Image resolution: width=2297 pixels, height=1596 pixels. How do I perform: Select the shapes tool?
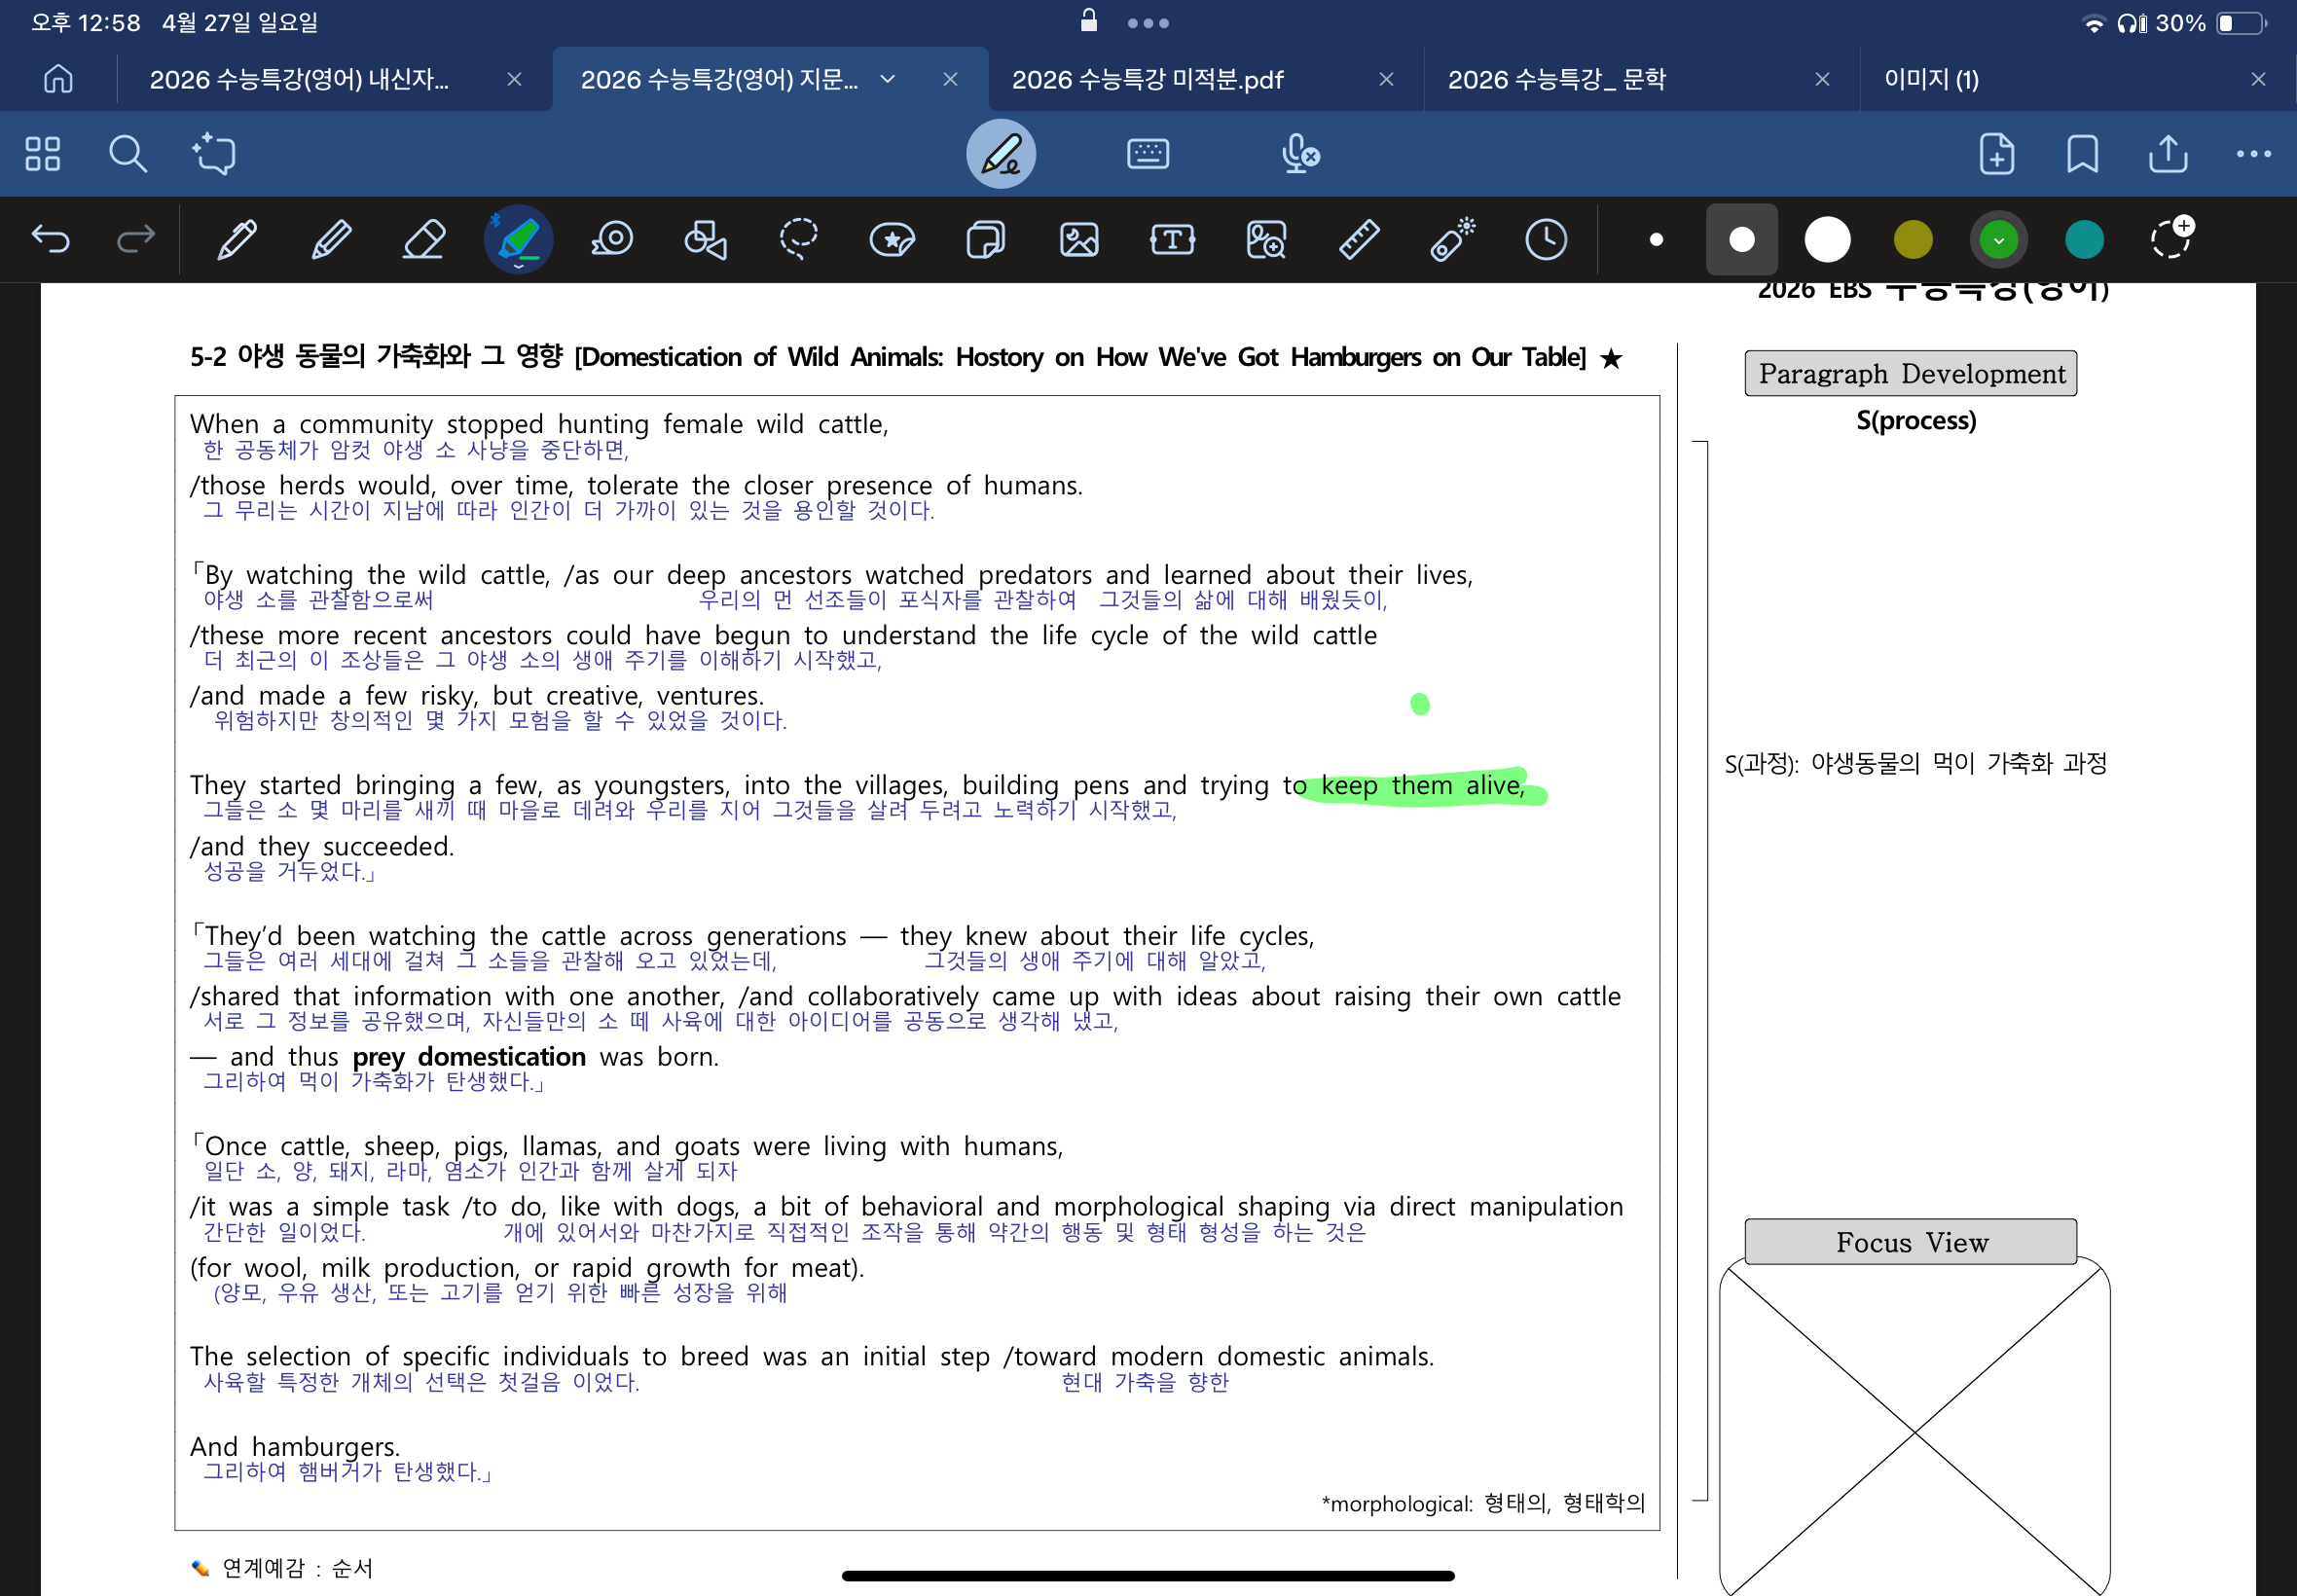pos(705,240)
